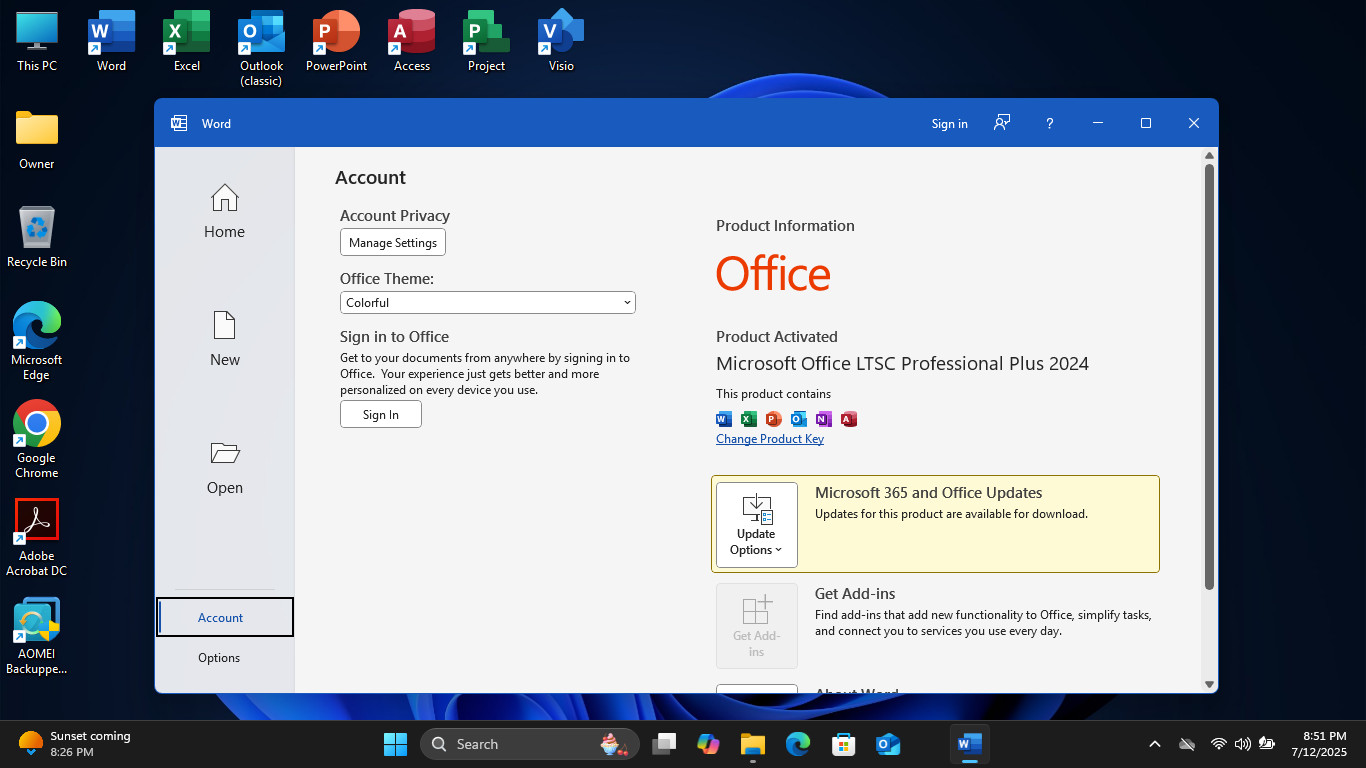Screen dimensions: 1366x768
Task: Select the Account backstage tab
Action: point(225,617)
